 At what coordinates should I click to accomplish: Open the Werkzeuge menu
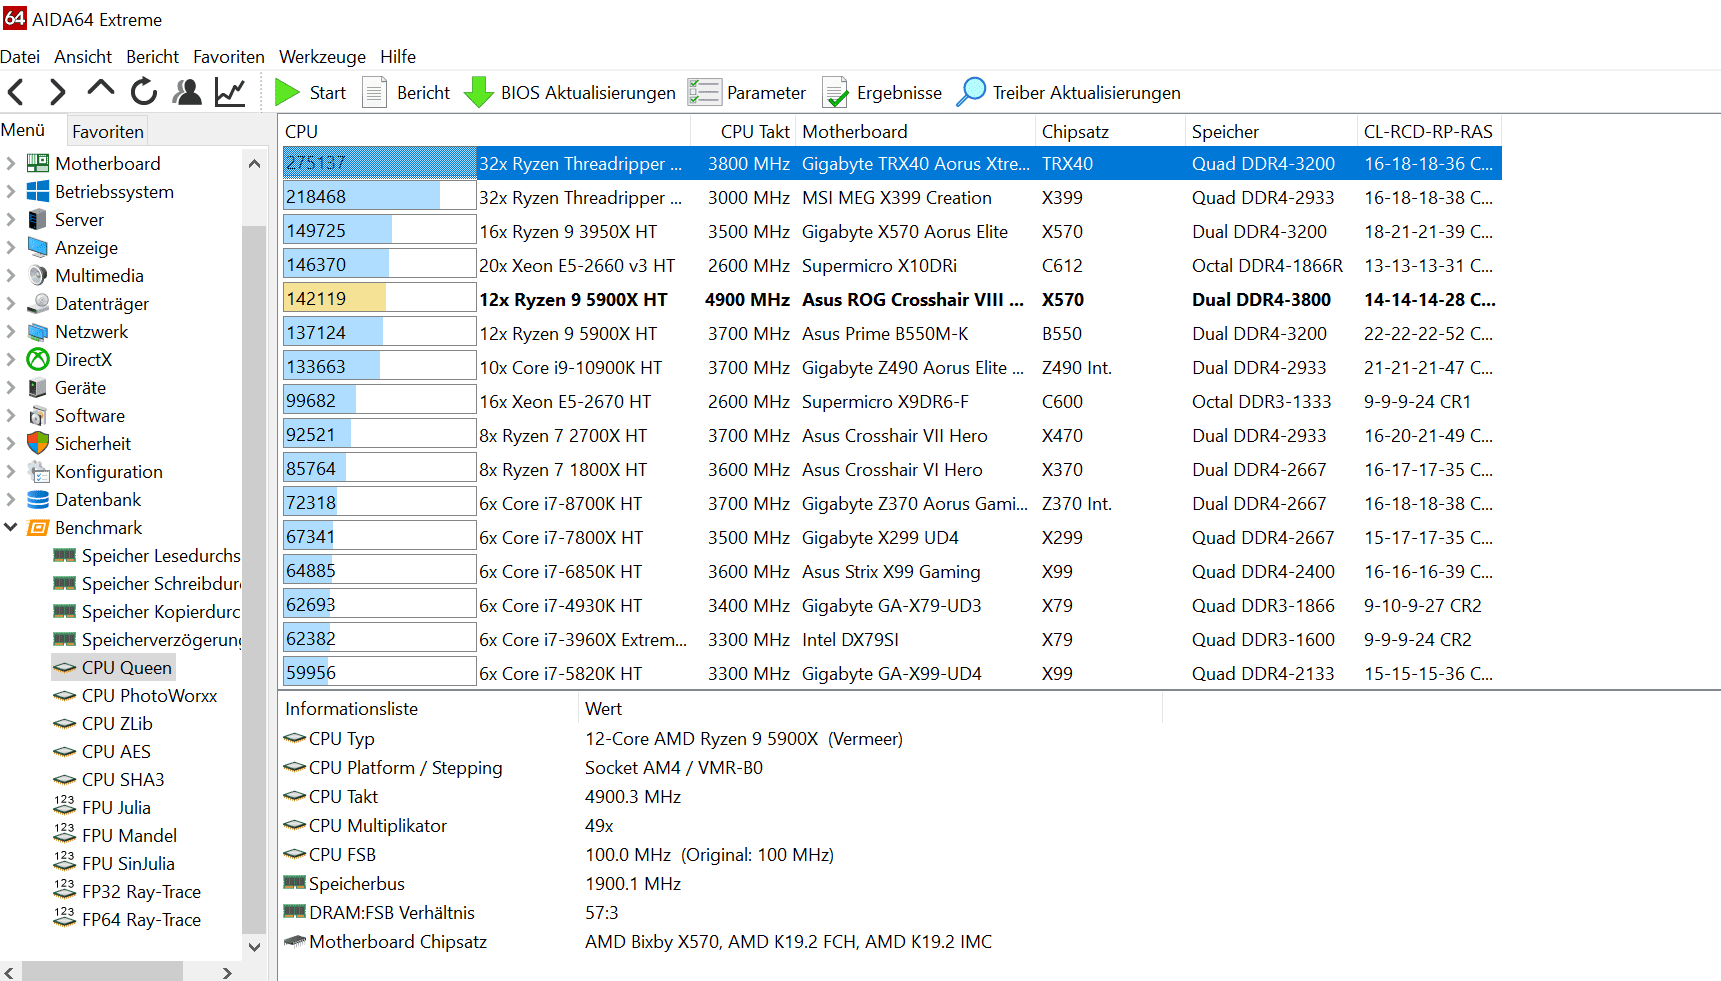pyautogui.click(x=322, y=57)
